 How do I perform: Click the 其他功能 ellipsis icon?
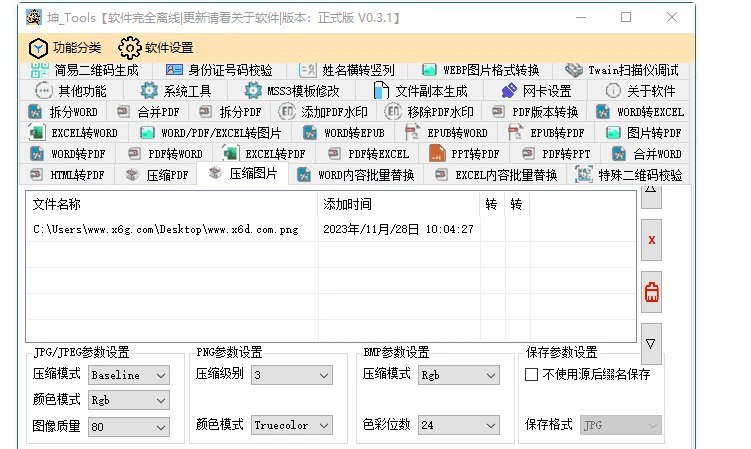[44, 91]
